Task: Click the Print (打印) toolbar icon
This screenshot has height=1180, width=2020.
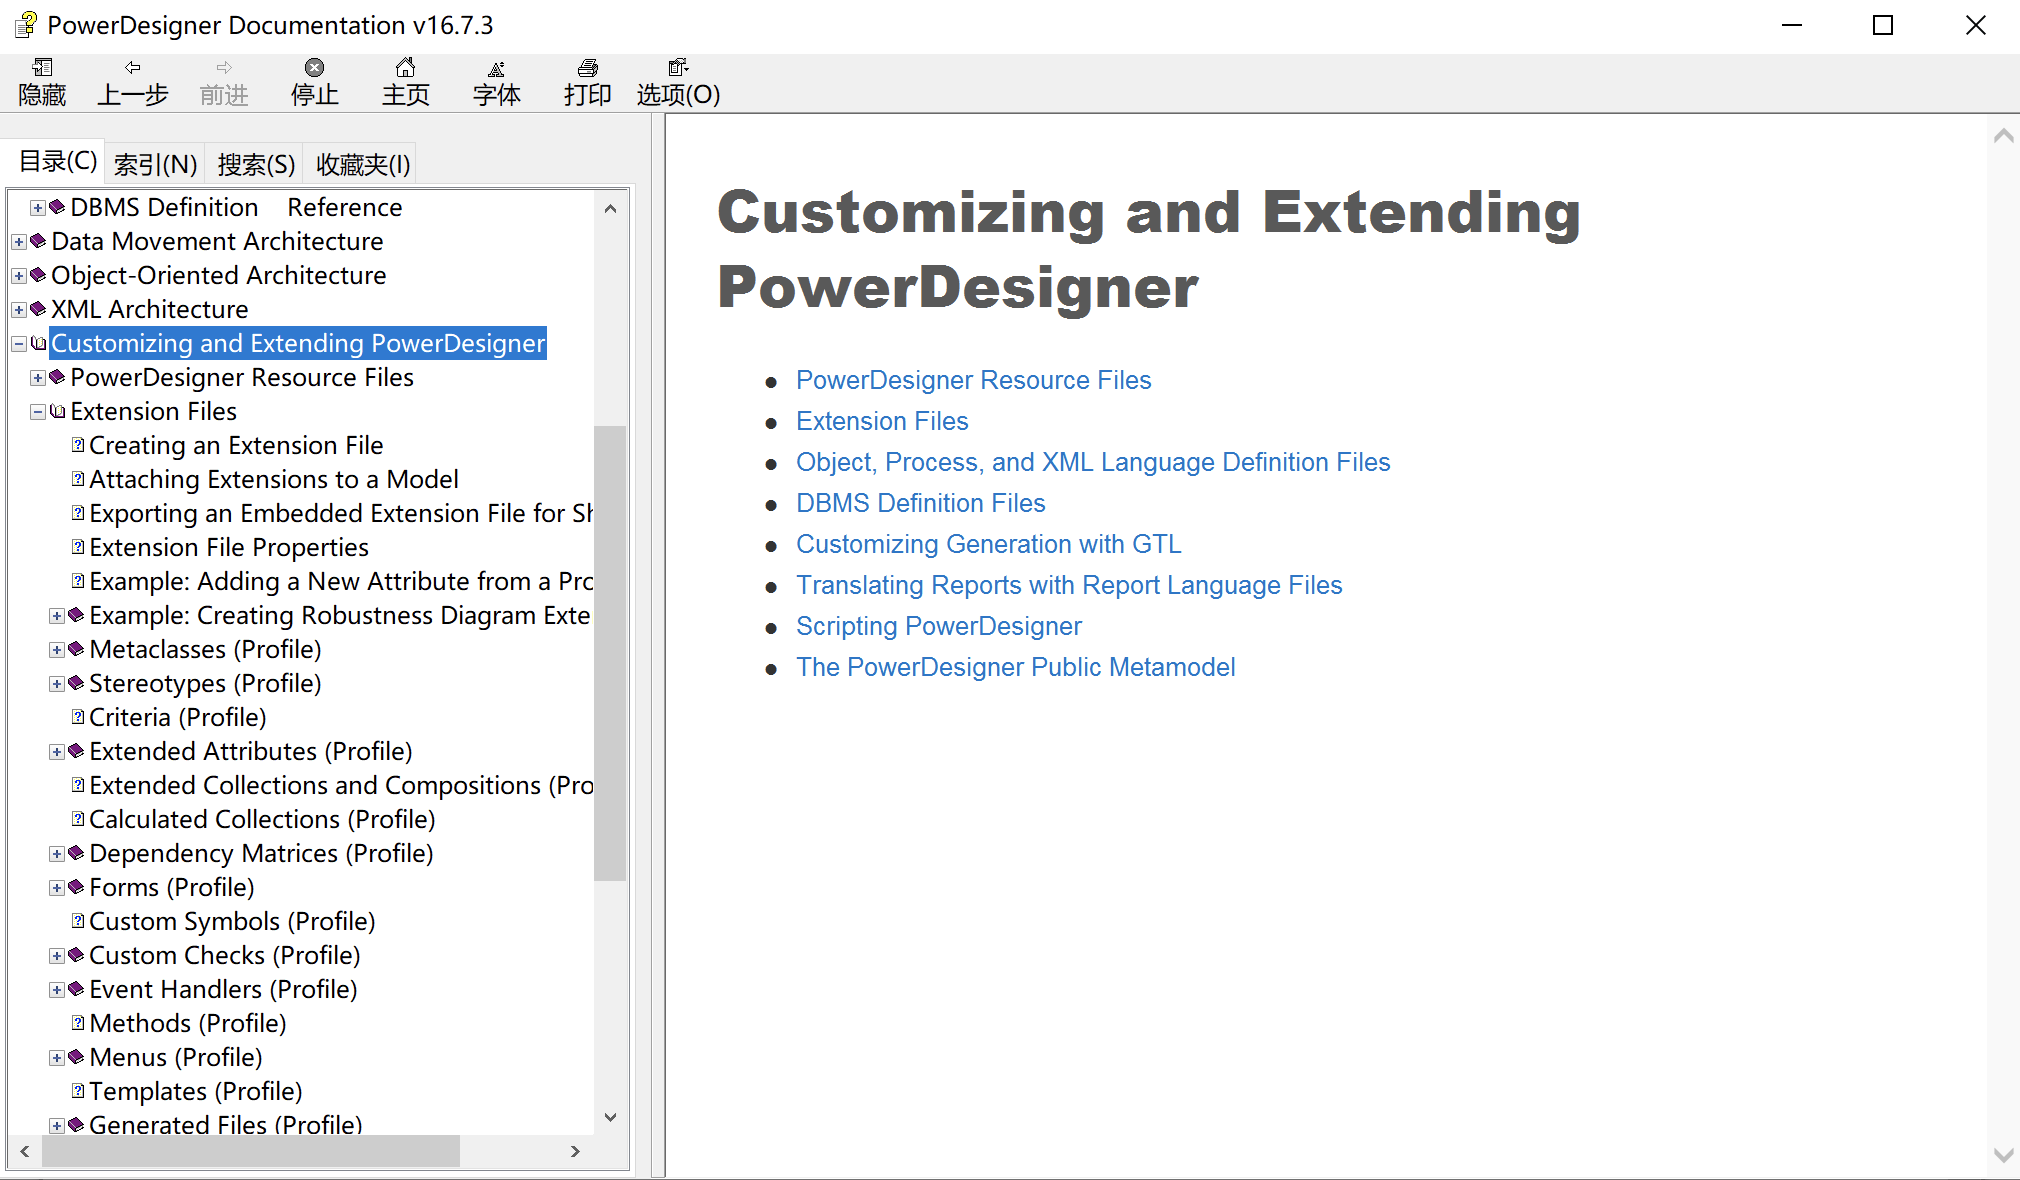Action: [x=587, y=68]
